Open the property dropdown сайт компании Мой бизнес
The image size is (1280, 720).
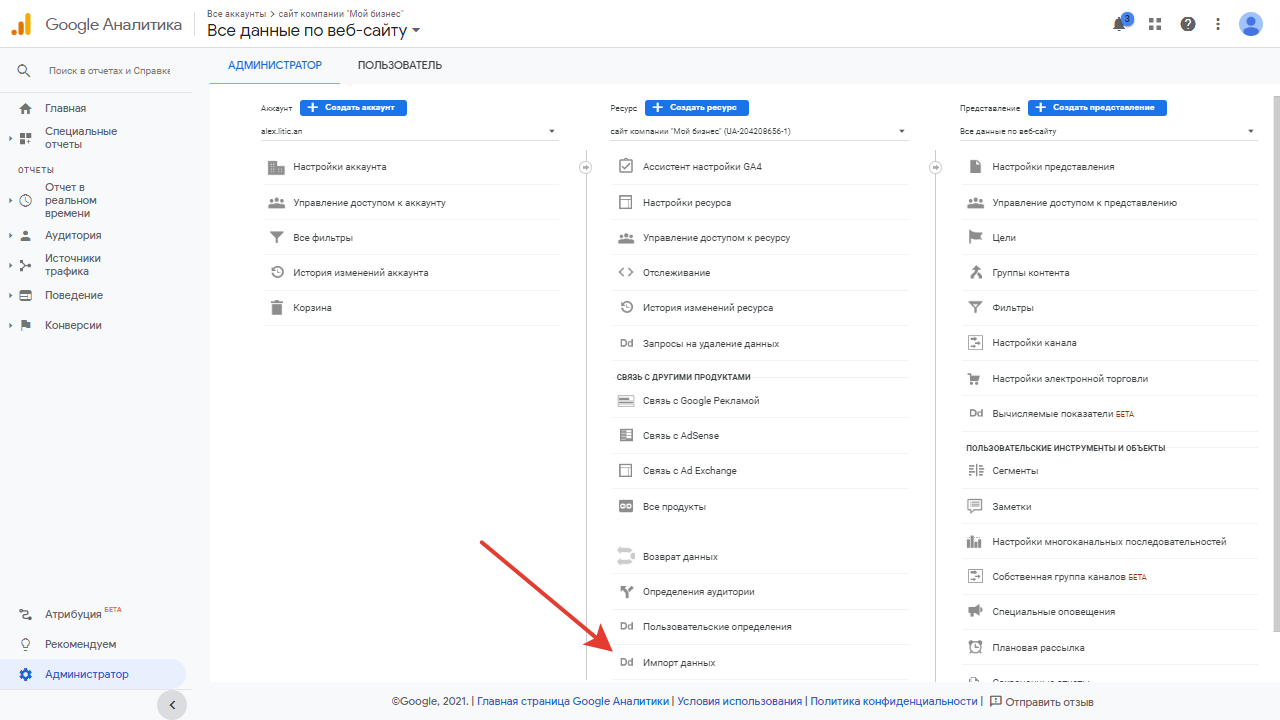tap(759, 131)
